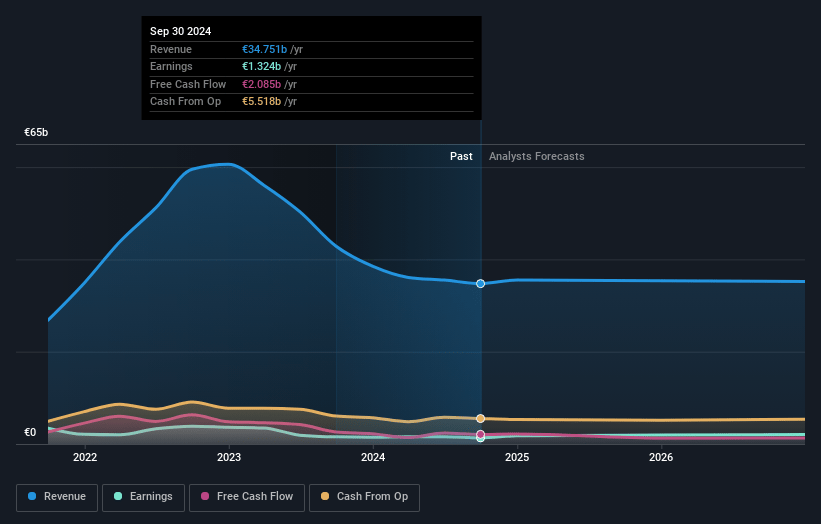Click the 'Analysts Forecasts' label

click(x=537, y=157)
